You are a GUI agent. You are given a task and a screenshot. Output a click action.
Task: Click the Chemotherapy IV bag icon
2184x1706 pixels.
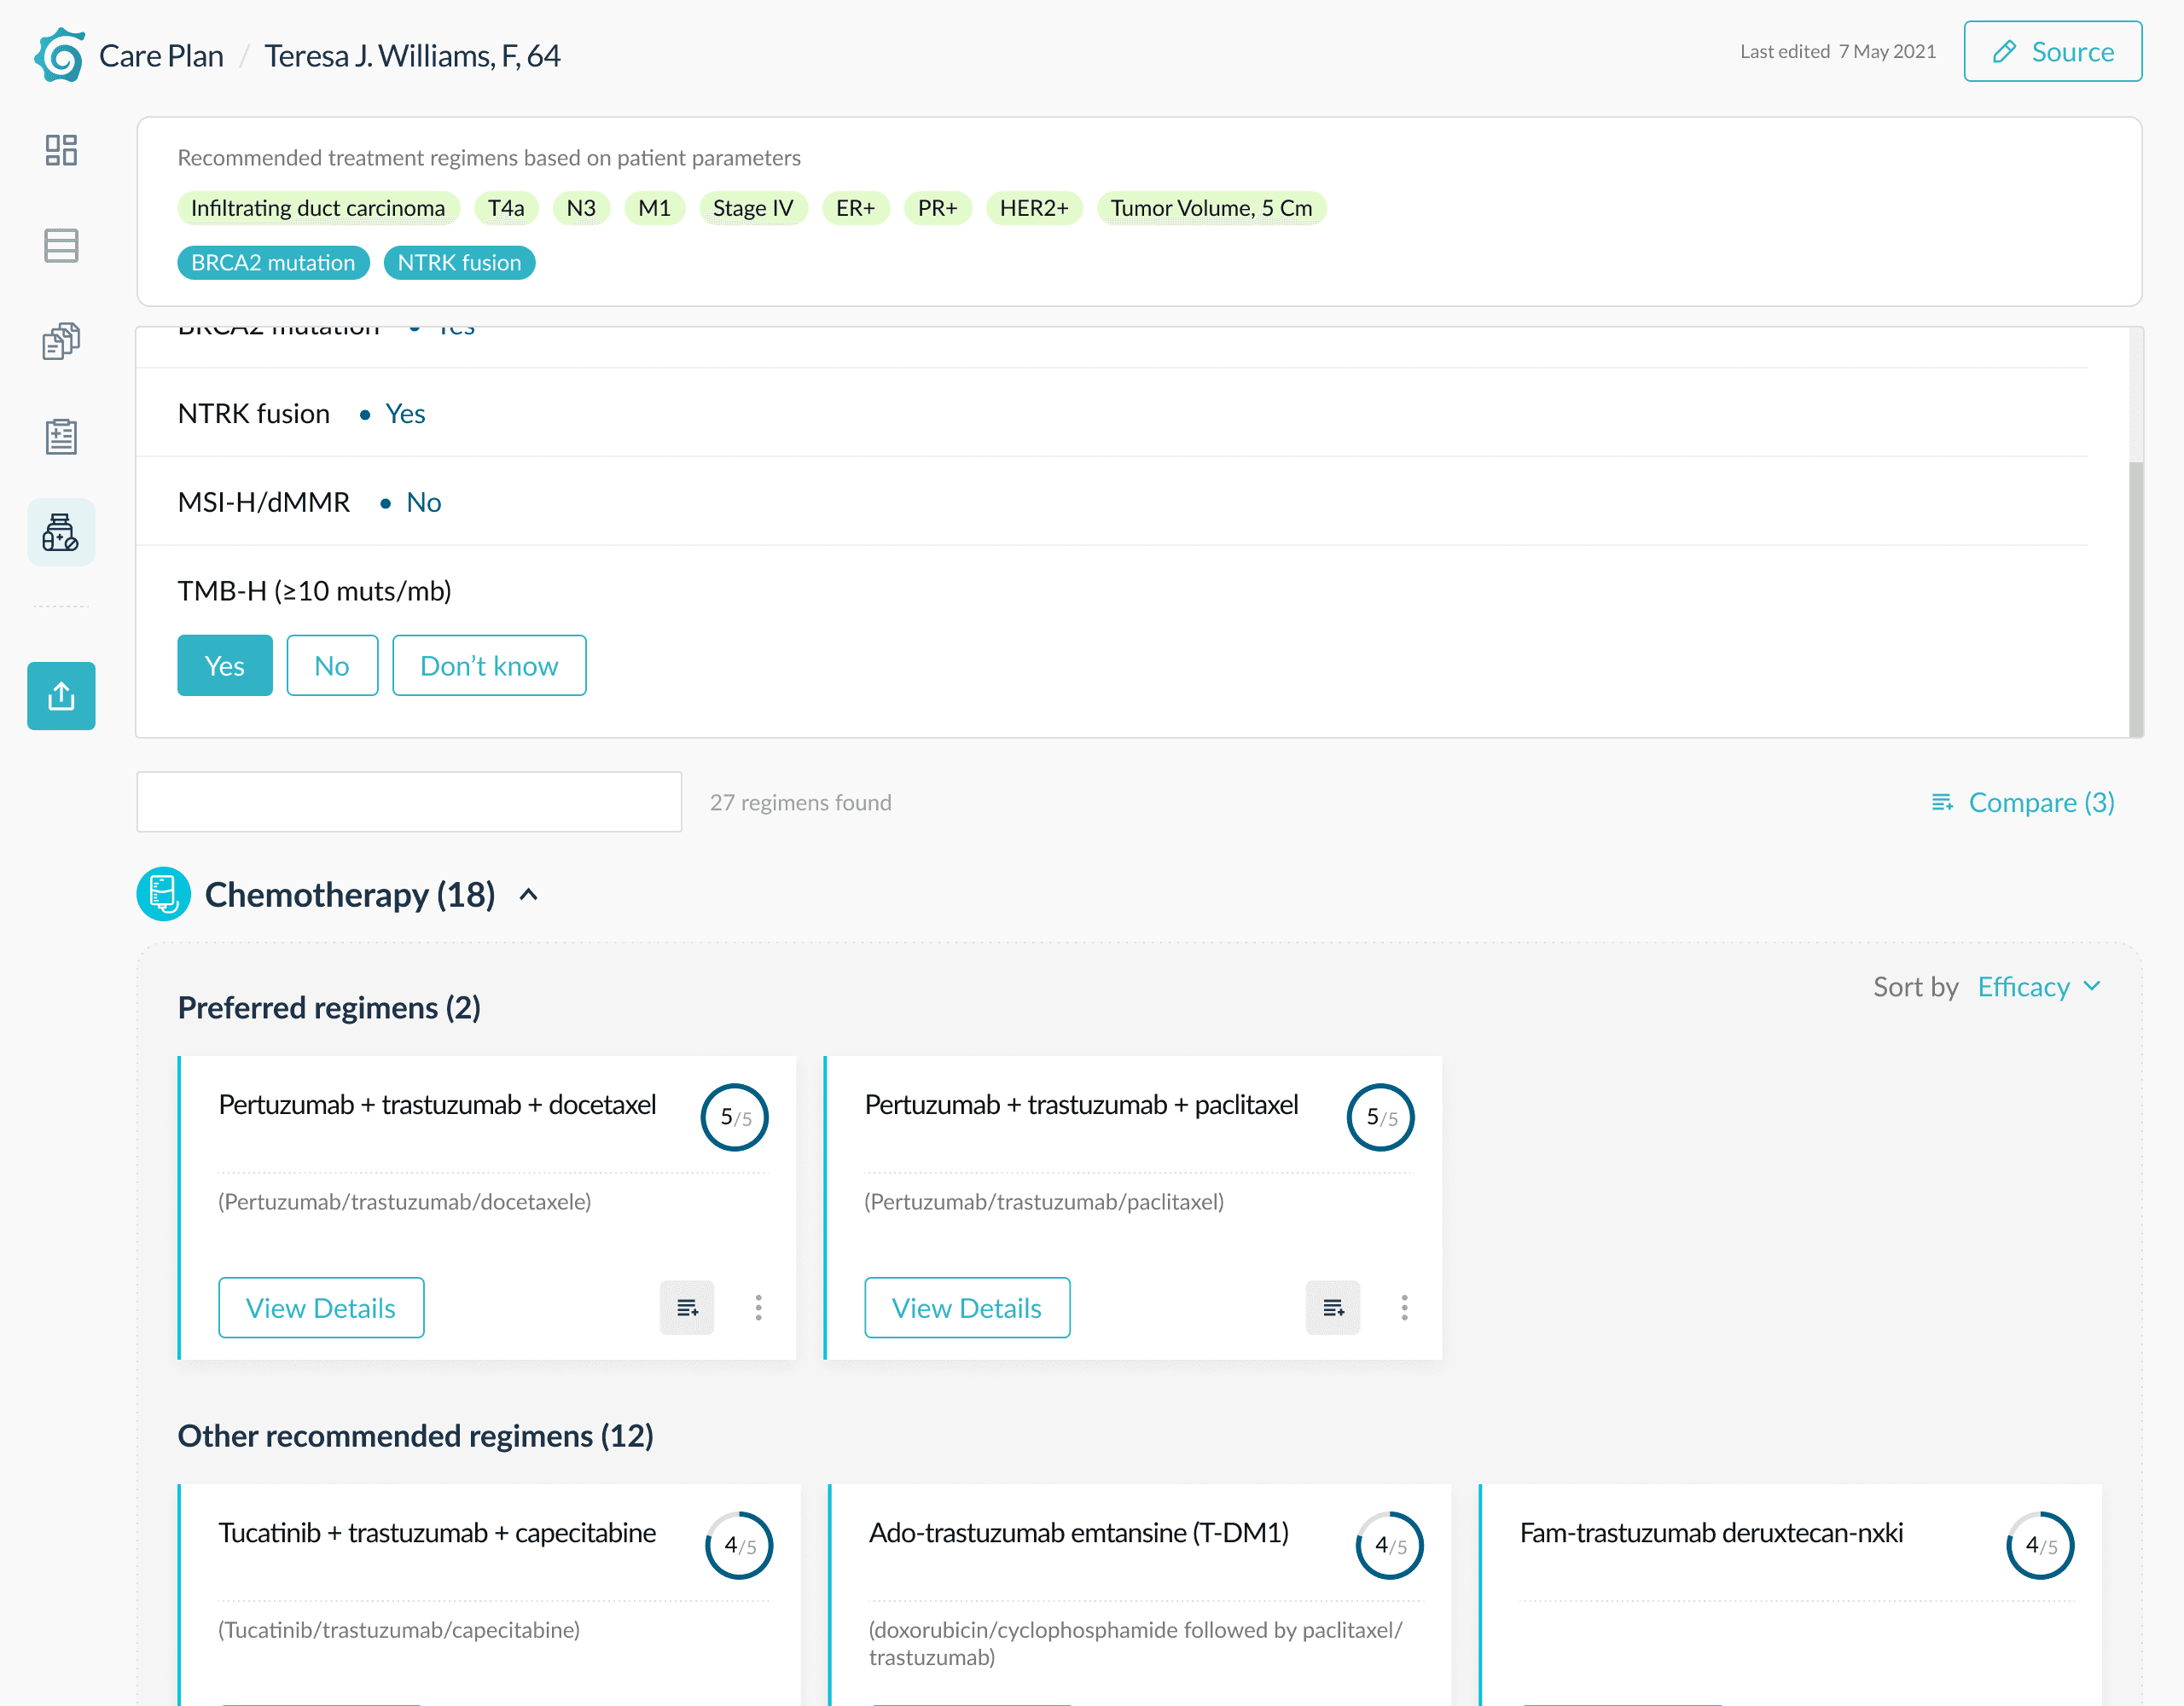[163, 894]
